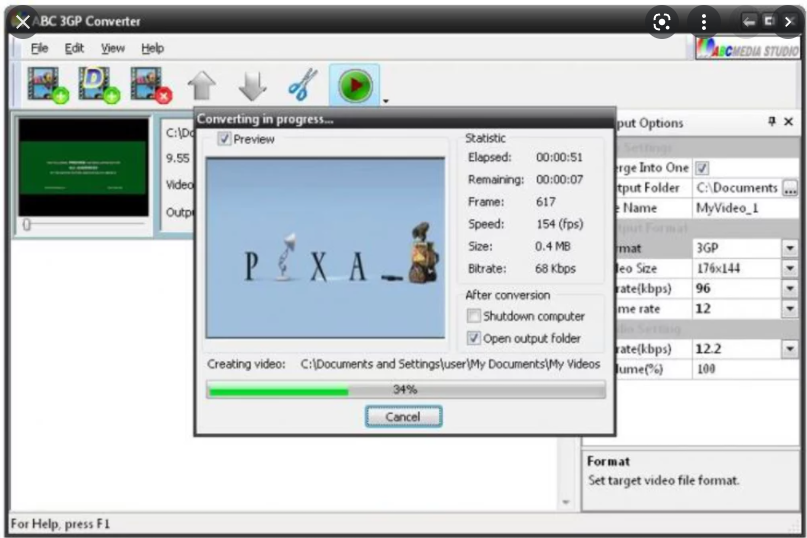Click the Volume 100 value field
Screen dimensions: 807x538
pos(746,369)
